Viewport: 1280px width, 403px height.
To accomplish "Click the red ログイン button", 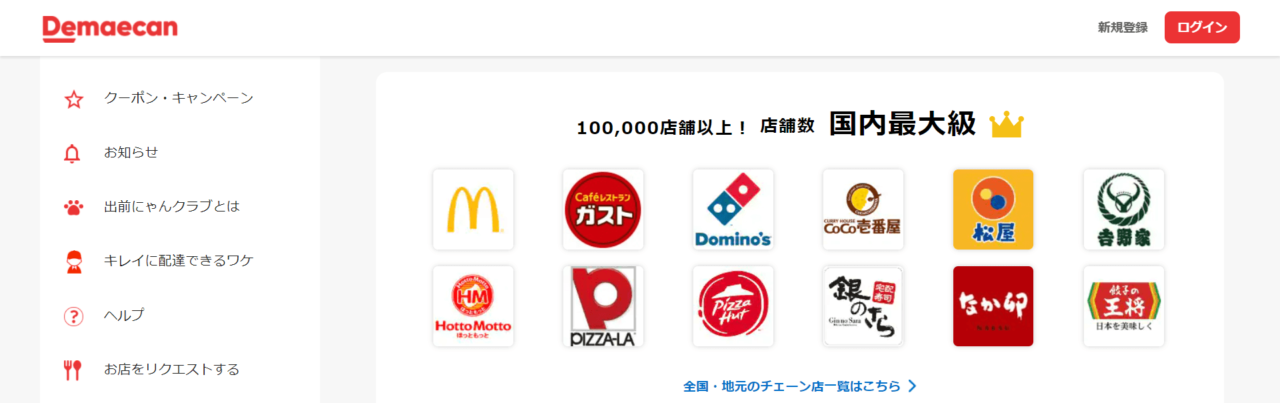I will [x=1202, y=27].
